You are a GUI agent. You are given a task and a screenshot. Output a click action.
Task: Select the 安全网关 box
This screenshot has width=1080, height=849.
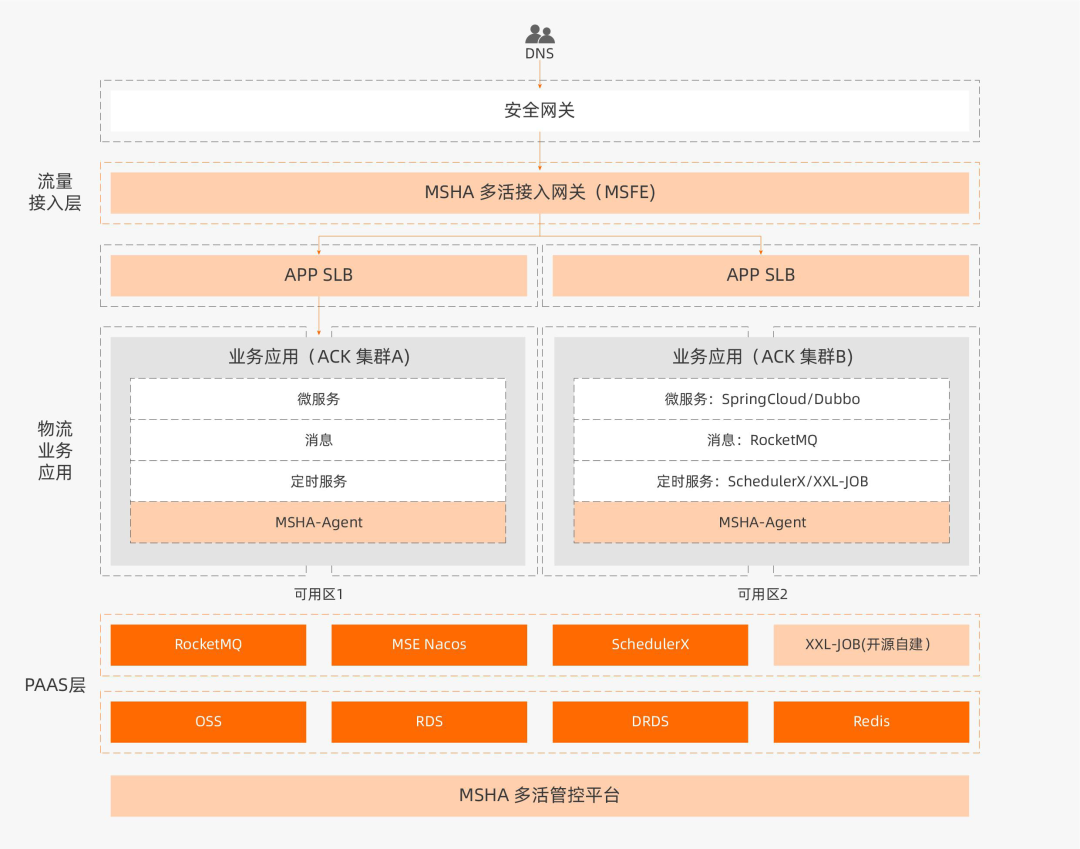click(539, 110)
